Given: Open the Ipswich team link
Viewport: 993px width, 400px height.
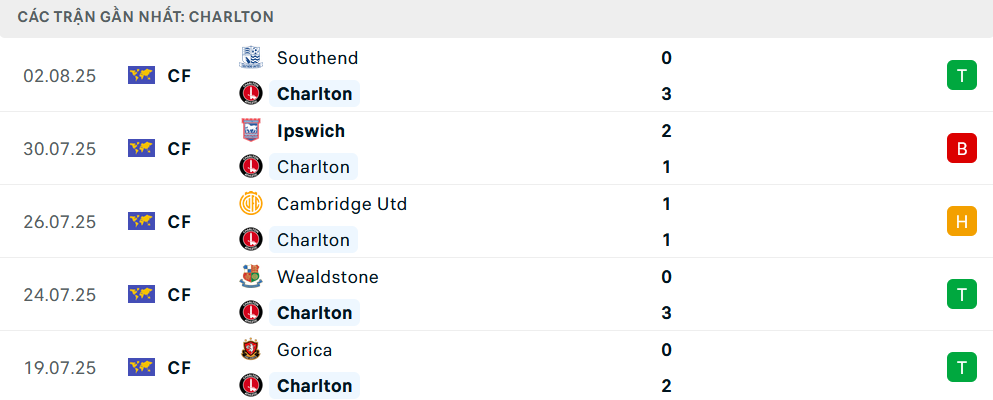Looking at the screenshot, I should pyautogui.click(x=311, y=131).
